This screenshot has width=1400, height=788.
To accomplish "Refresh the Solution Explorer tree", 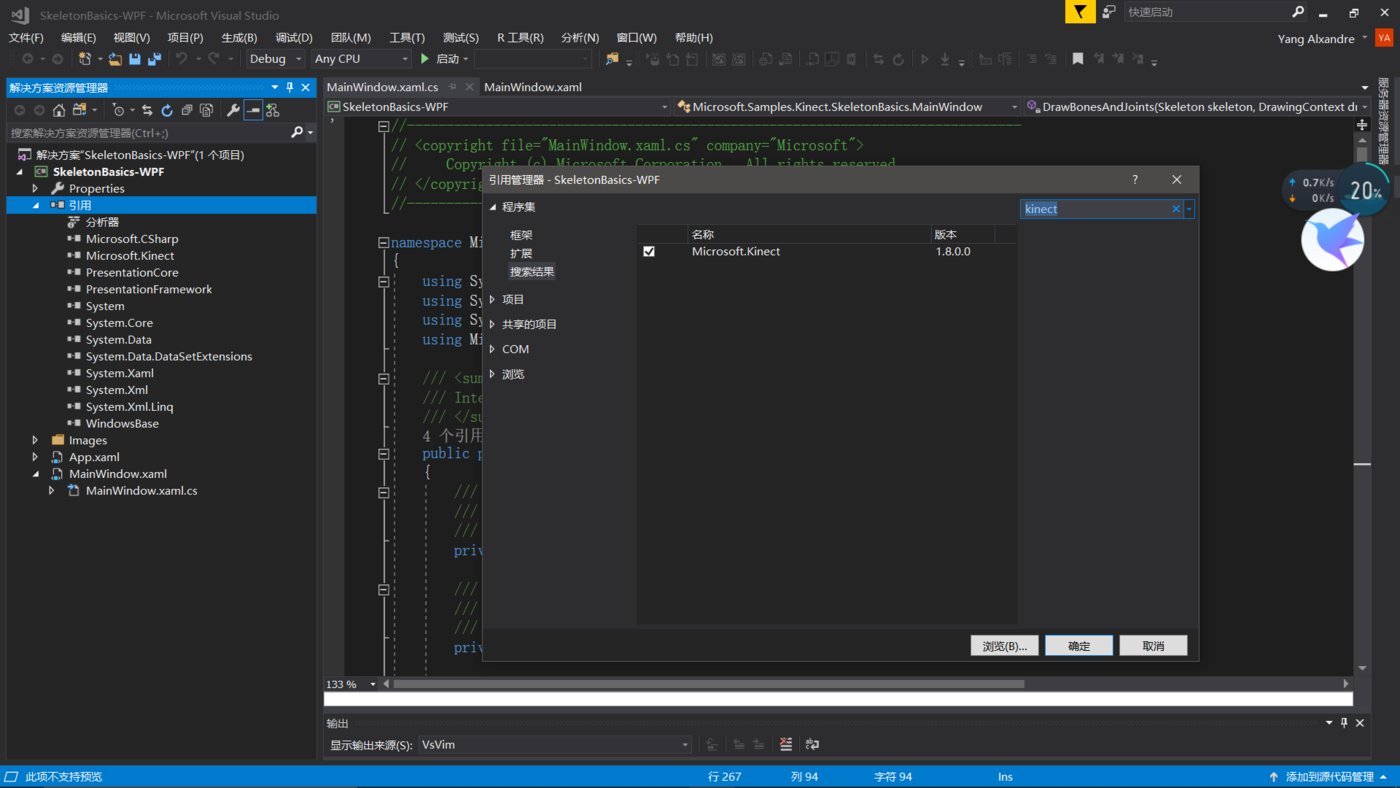I will pos(167,110).
